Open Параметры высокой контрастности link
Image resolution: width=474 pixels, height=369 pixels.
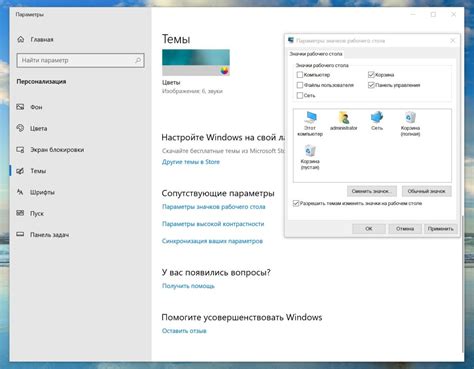click(213, 224)
